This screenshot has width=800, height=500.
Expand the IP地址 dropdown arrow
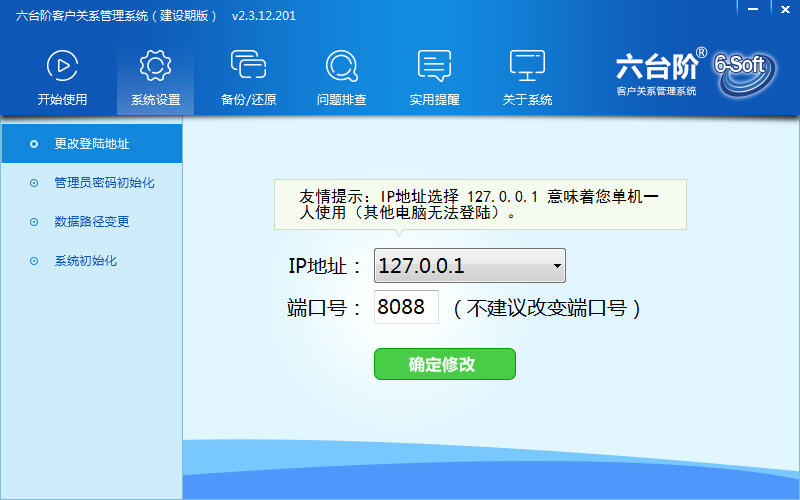(x=556, y=267)
